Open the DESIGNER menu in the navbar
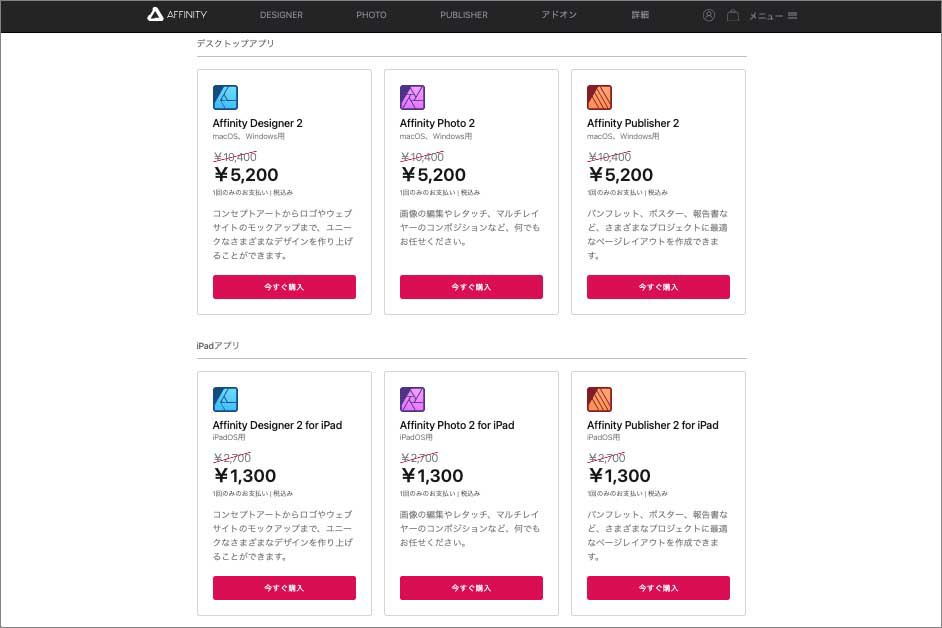The width and height of the screenshot is (942, 628). 281,15
